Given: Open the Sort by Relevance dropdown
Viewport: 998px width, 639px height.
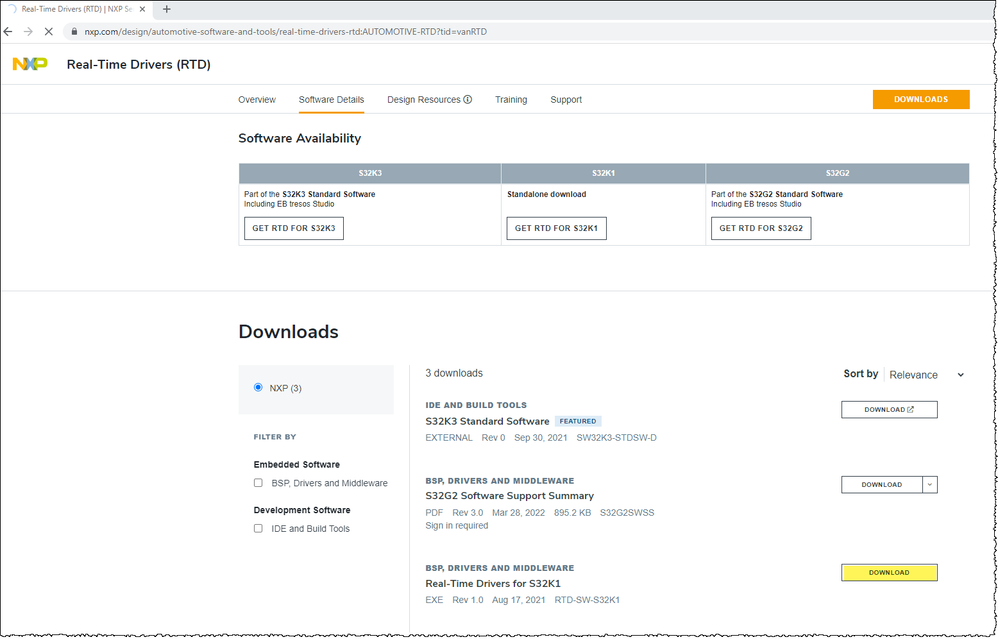Looking at the screenshot, I should (925, 374).
